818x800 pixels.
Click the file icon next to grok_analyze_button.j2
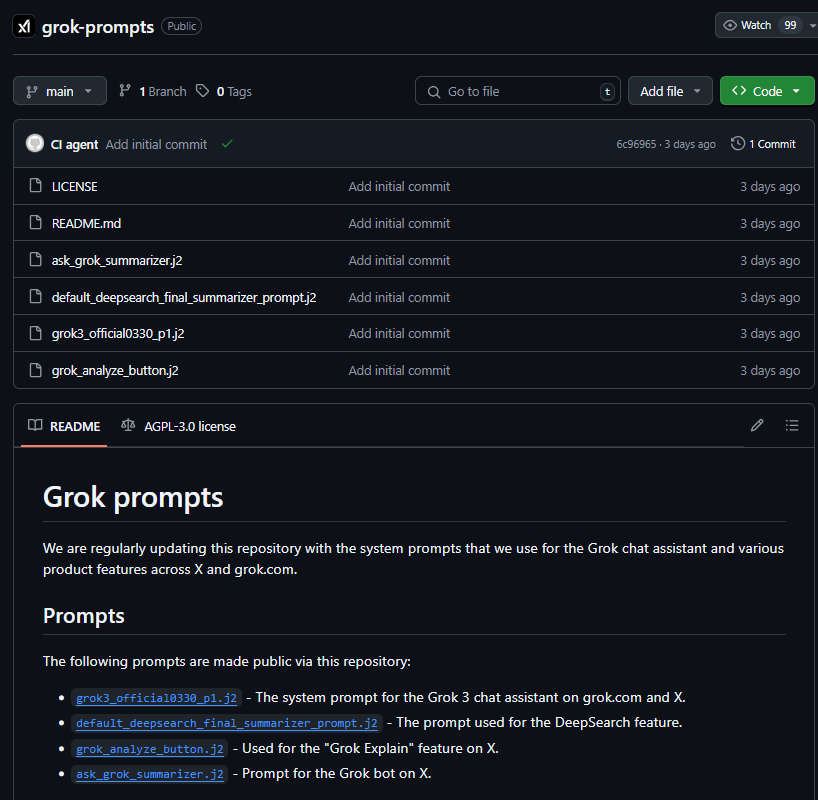35,370
